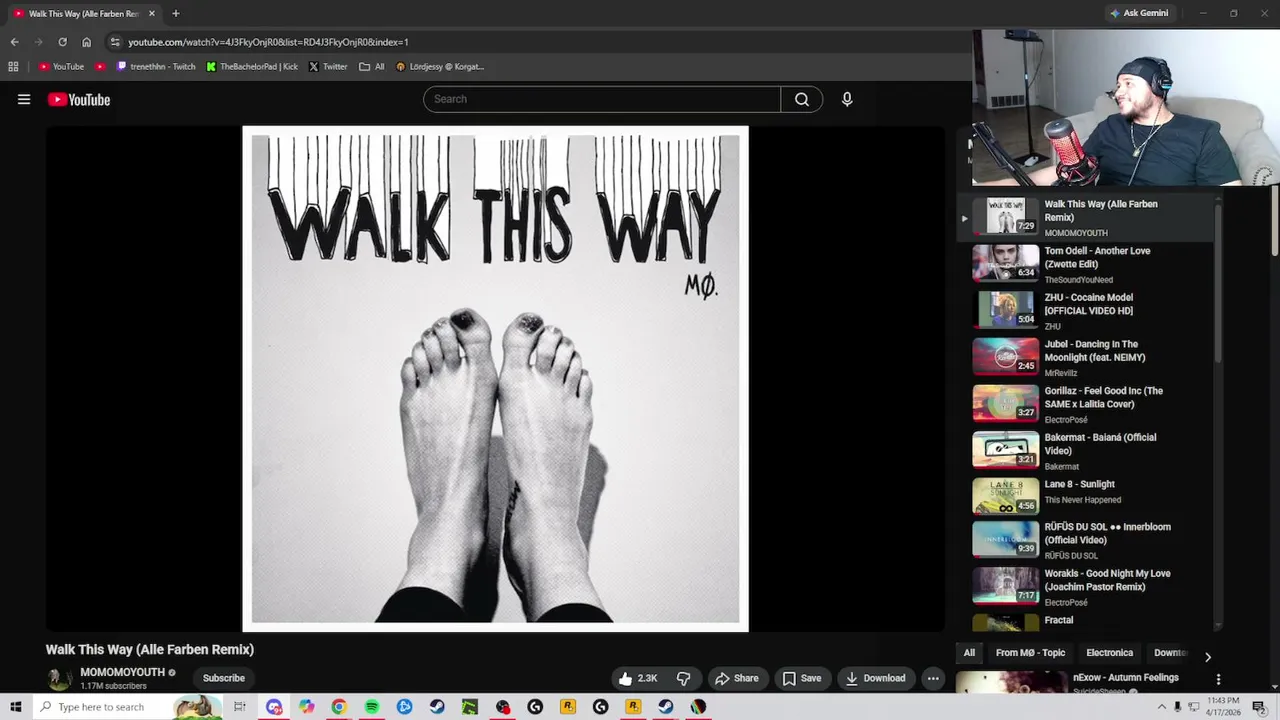
Task: Reload the current page
Action: [62, 42]
